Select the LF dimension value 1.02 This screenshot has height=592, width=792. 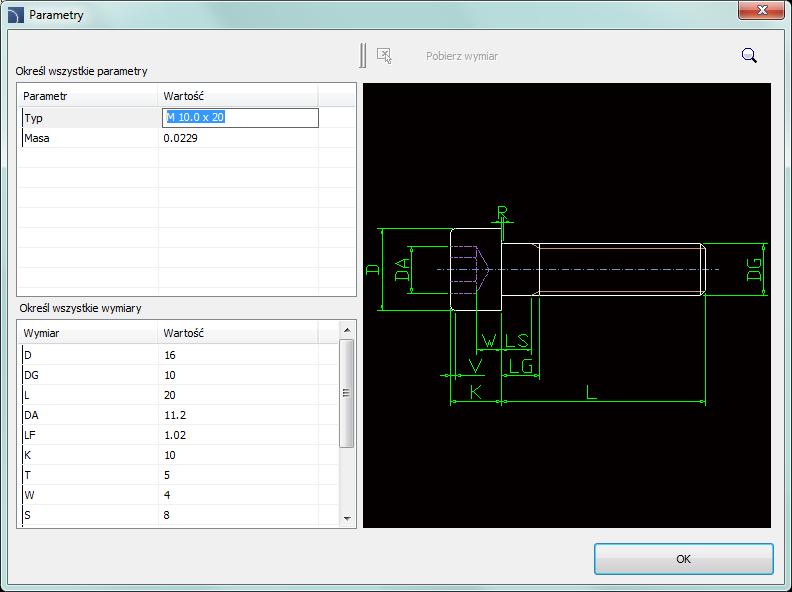175,435
